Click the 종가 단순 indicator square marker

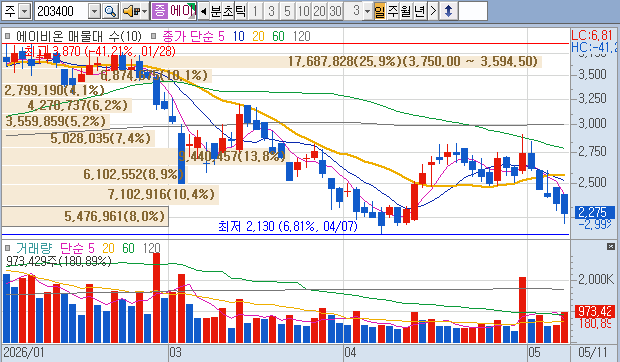tap(154, 36)
